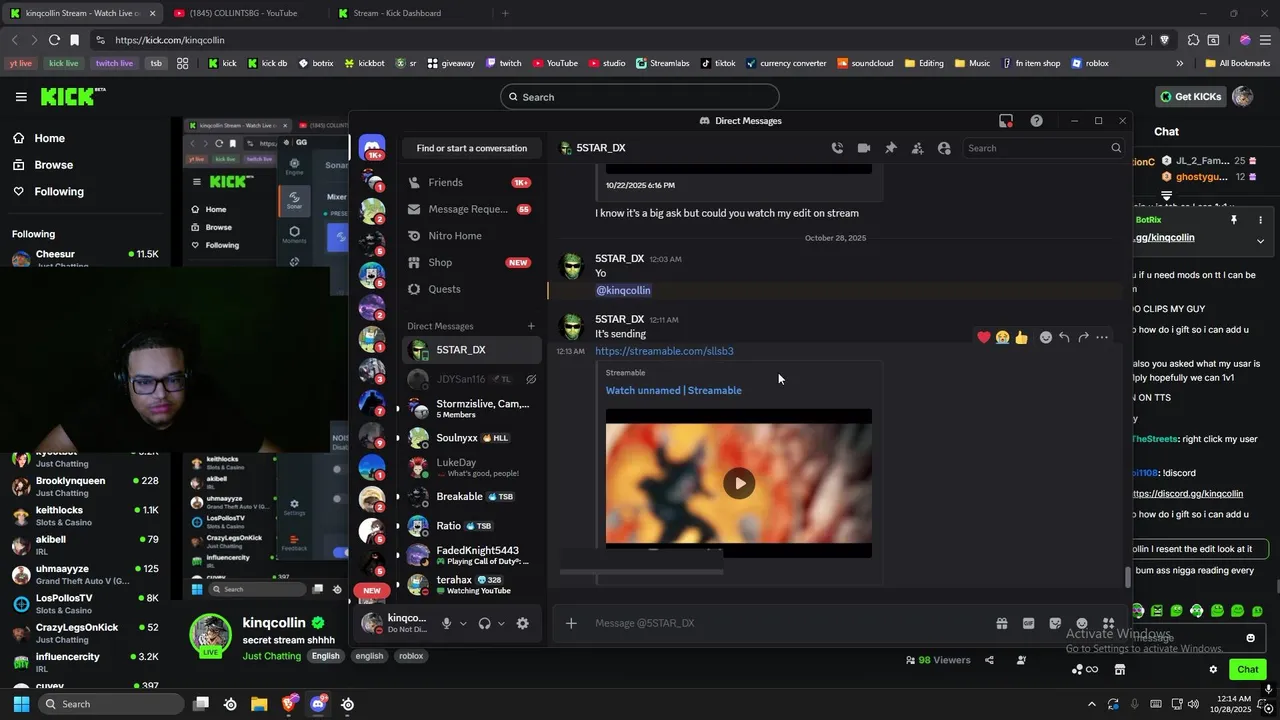Open the sticker picker in Discord
Image resolution: width=1280 pixels, height=720 pixels.
point(1055,623)
